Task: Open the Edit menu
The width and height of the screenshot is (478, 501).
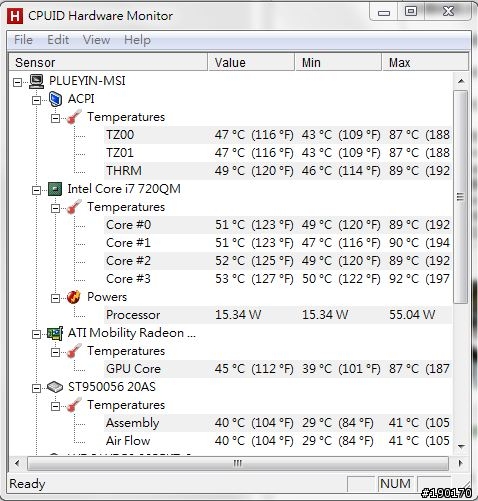Action: pyautogui.click(x=58, y=40)
